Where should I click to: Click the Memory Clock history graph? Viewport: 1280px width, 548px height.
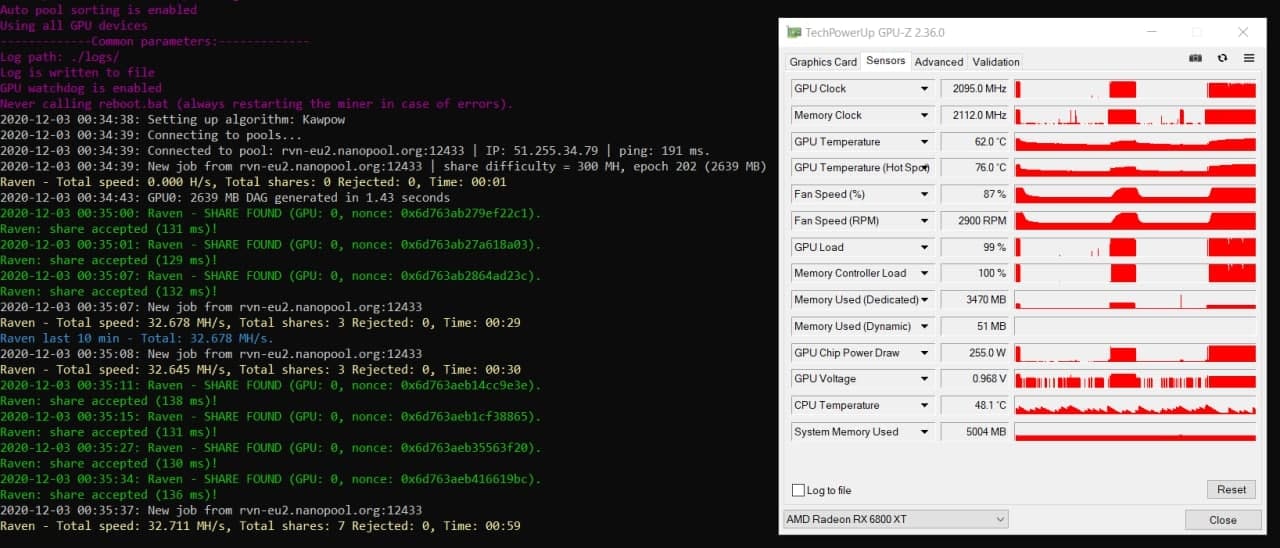tap(1135, 115)
